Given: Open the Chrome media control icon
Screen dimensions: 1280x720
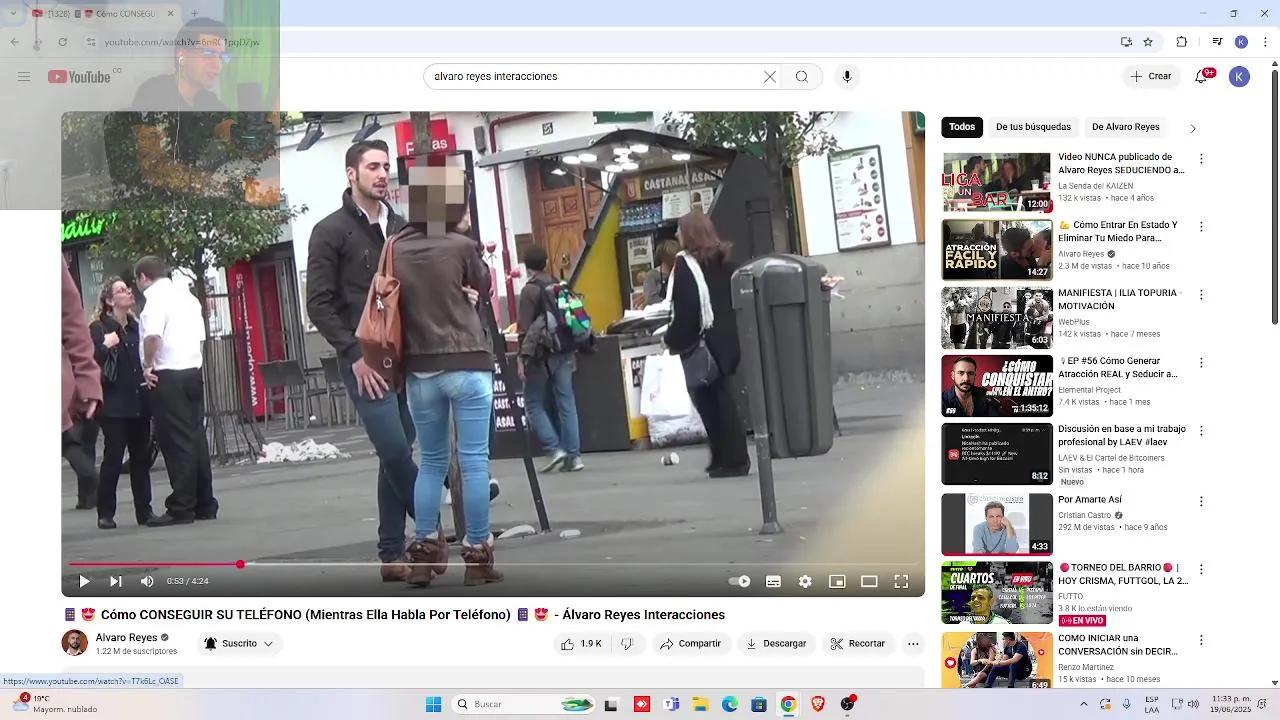Looking at the screenshot, I should tap(1217, 42).
